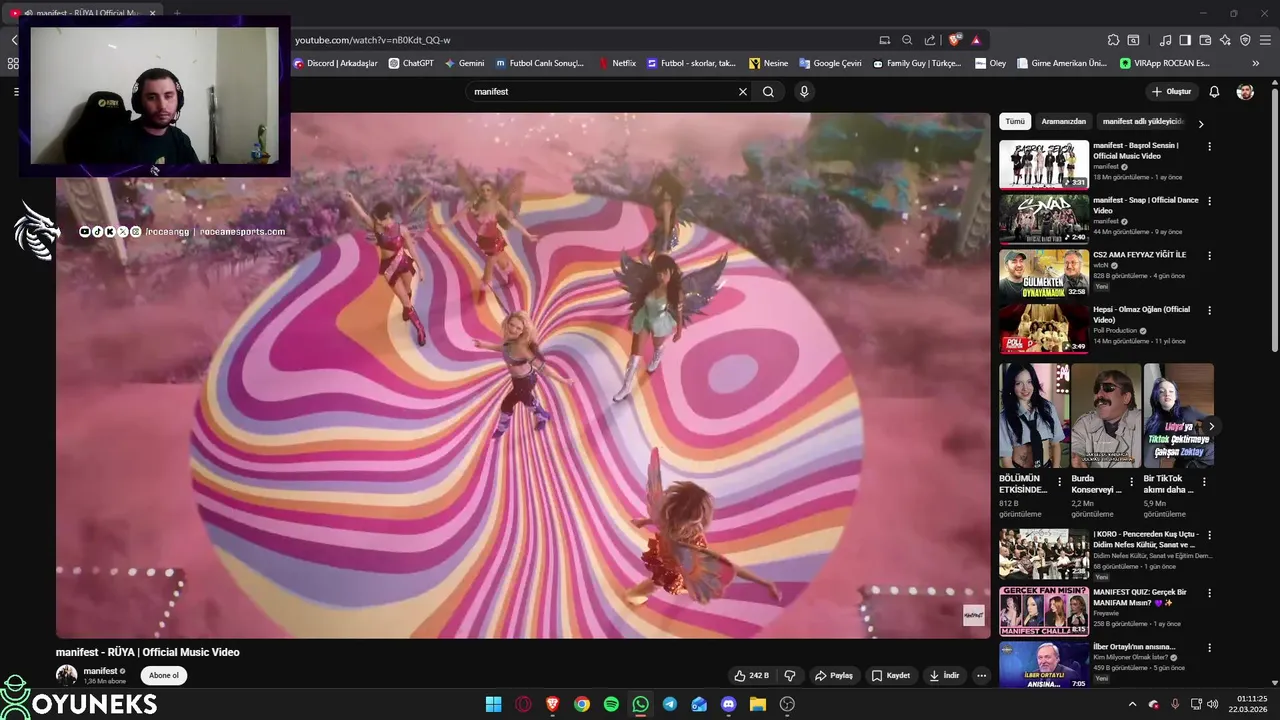1280x720 pixels.
Task: Clear the YouTube search box with X
Action: 743,91
